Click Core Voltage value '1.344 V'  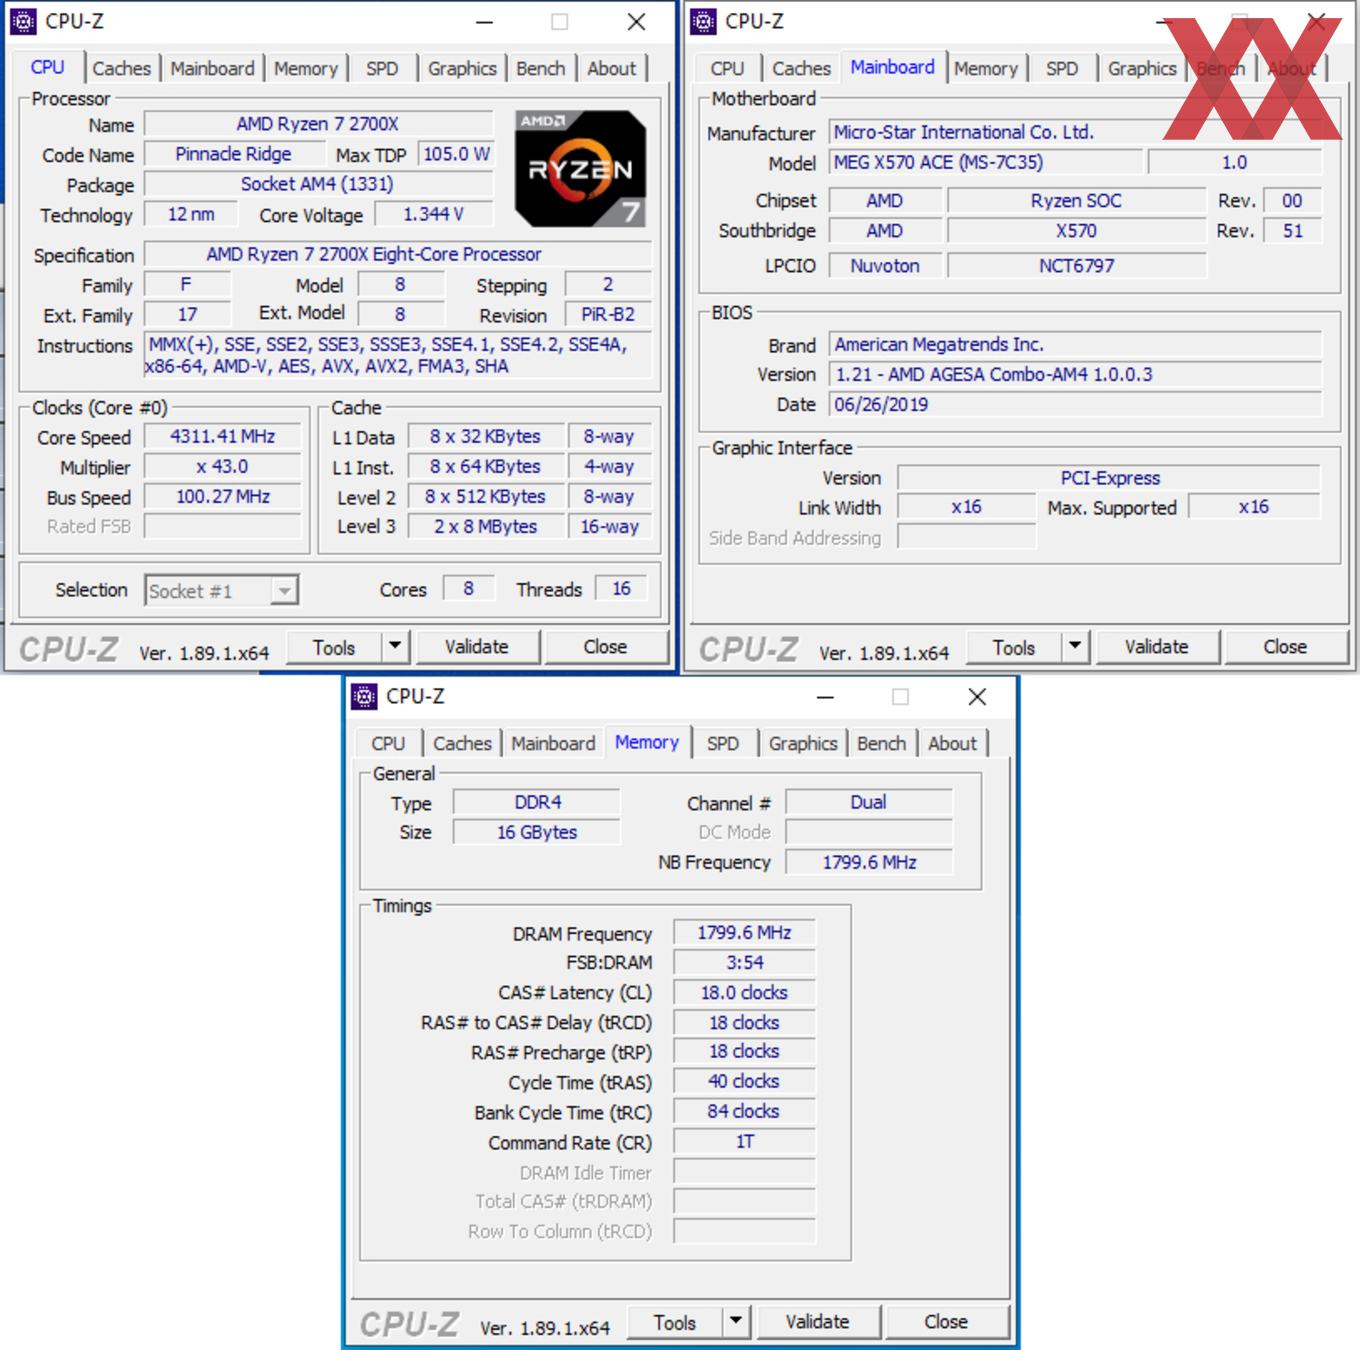coord(433,214)
